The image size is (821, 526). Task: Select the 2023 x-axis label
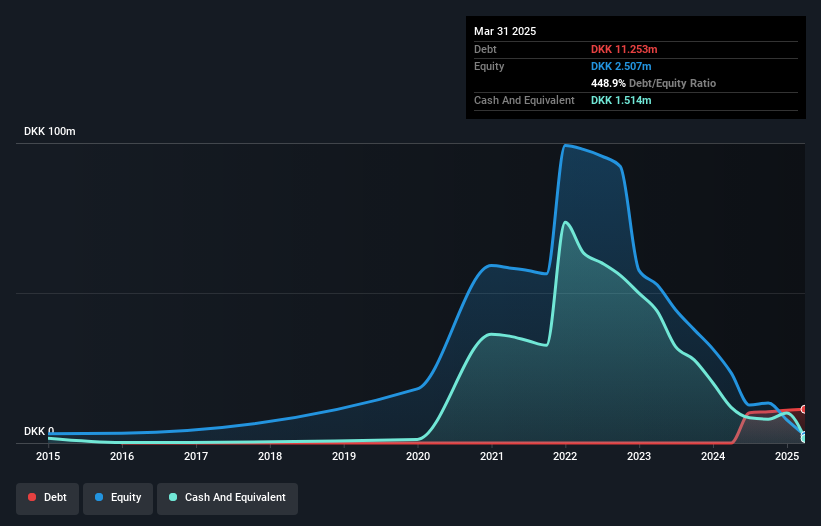(639, 456)
